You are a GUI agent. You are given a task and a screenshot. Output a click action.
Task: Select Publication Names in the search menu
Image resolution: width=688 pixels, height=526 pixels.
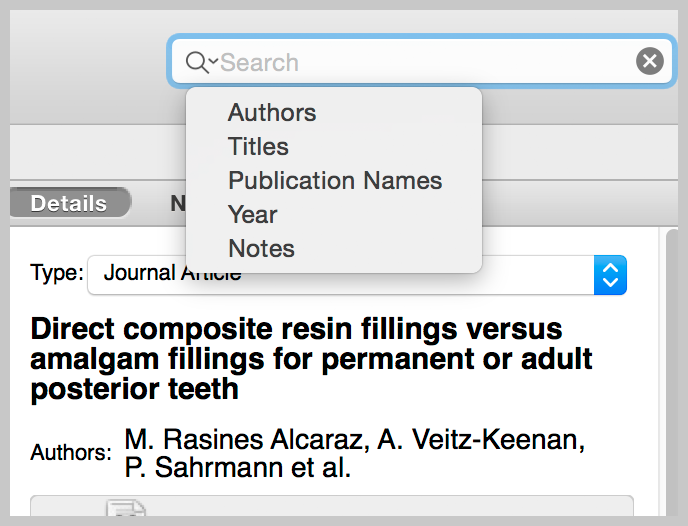[x=334, y=181]
